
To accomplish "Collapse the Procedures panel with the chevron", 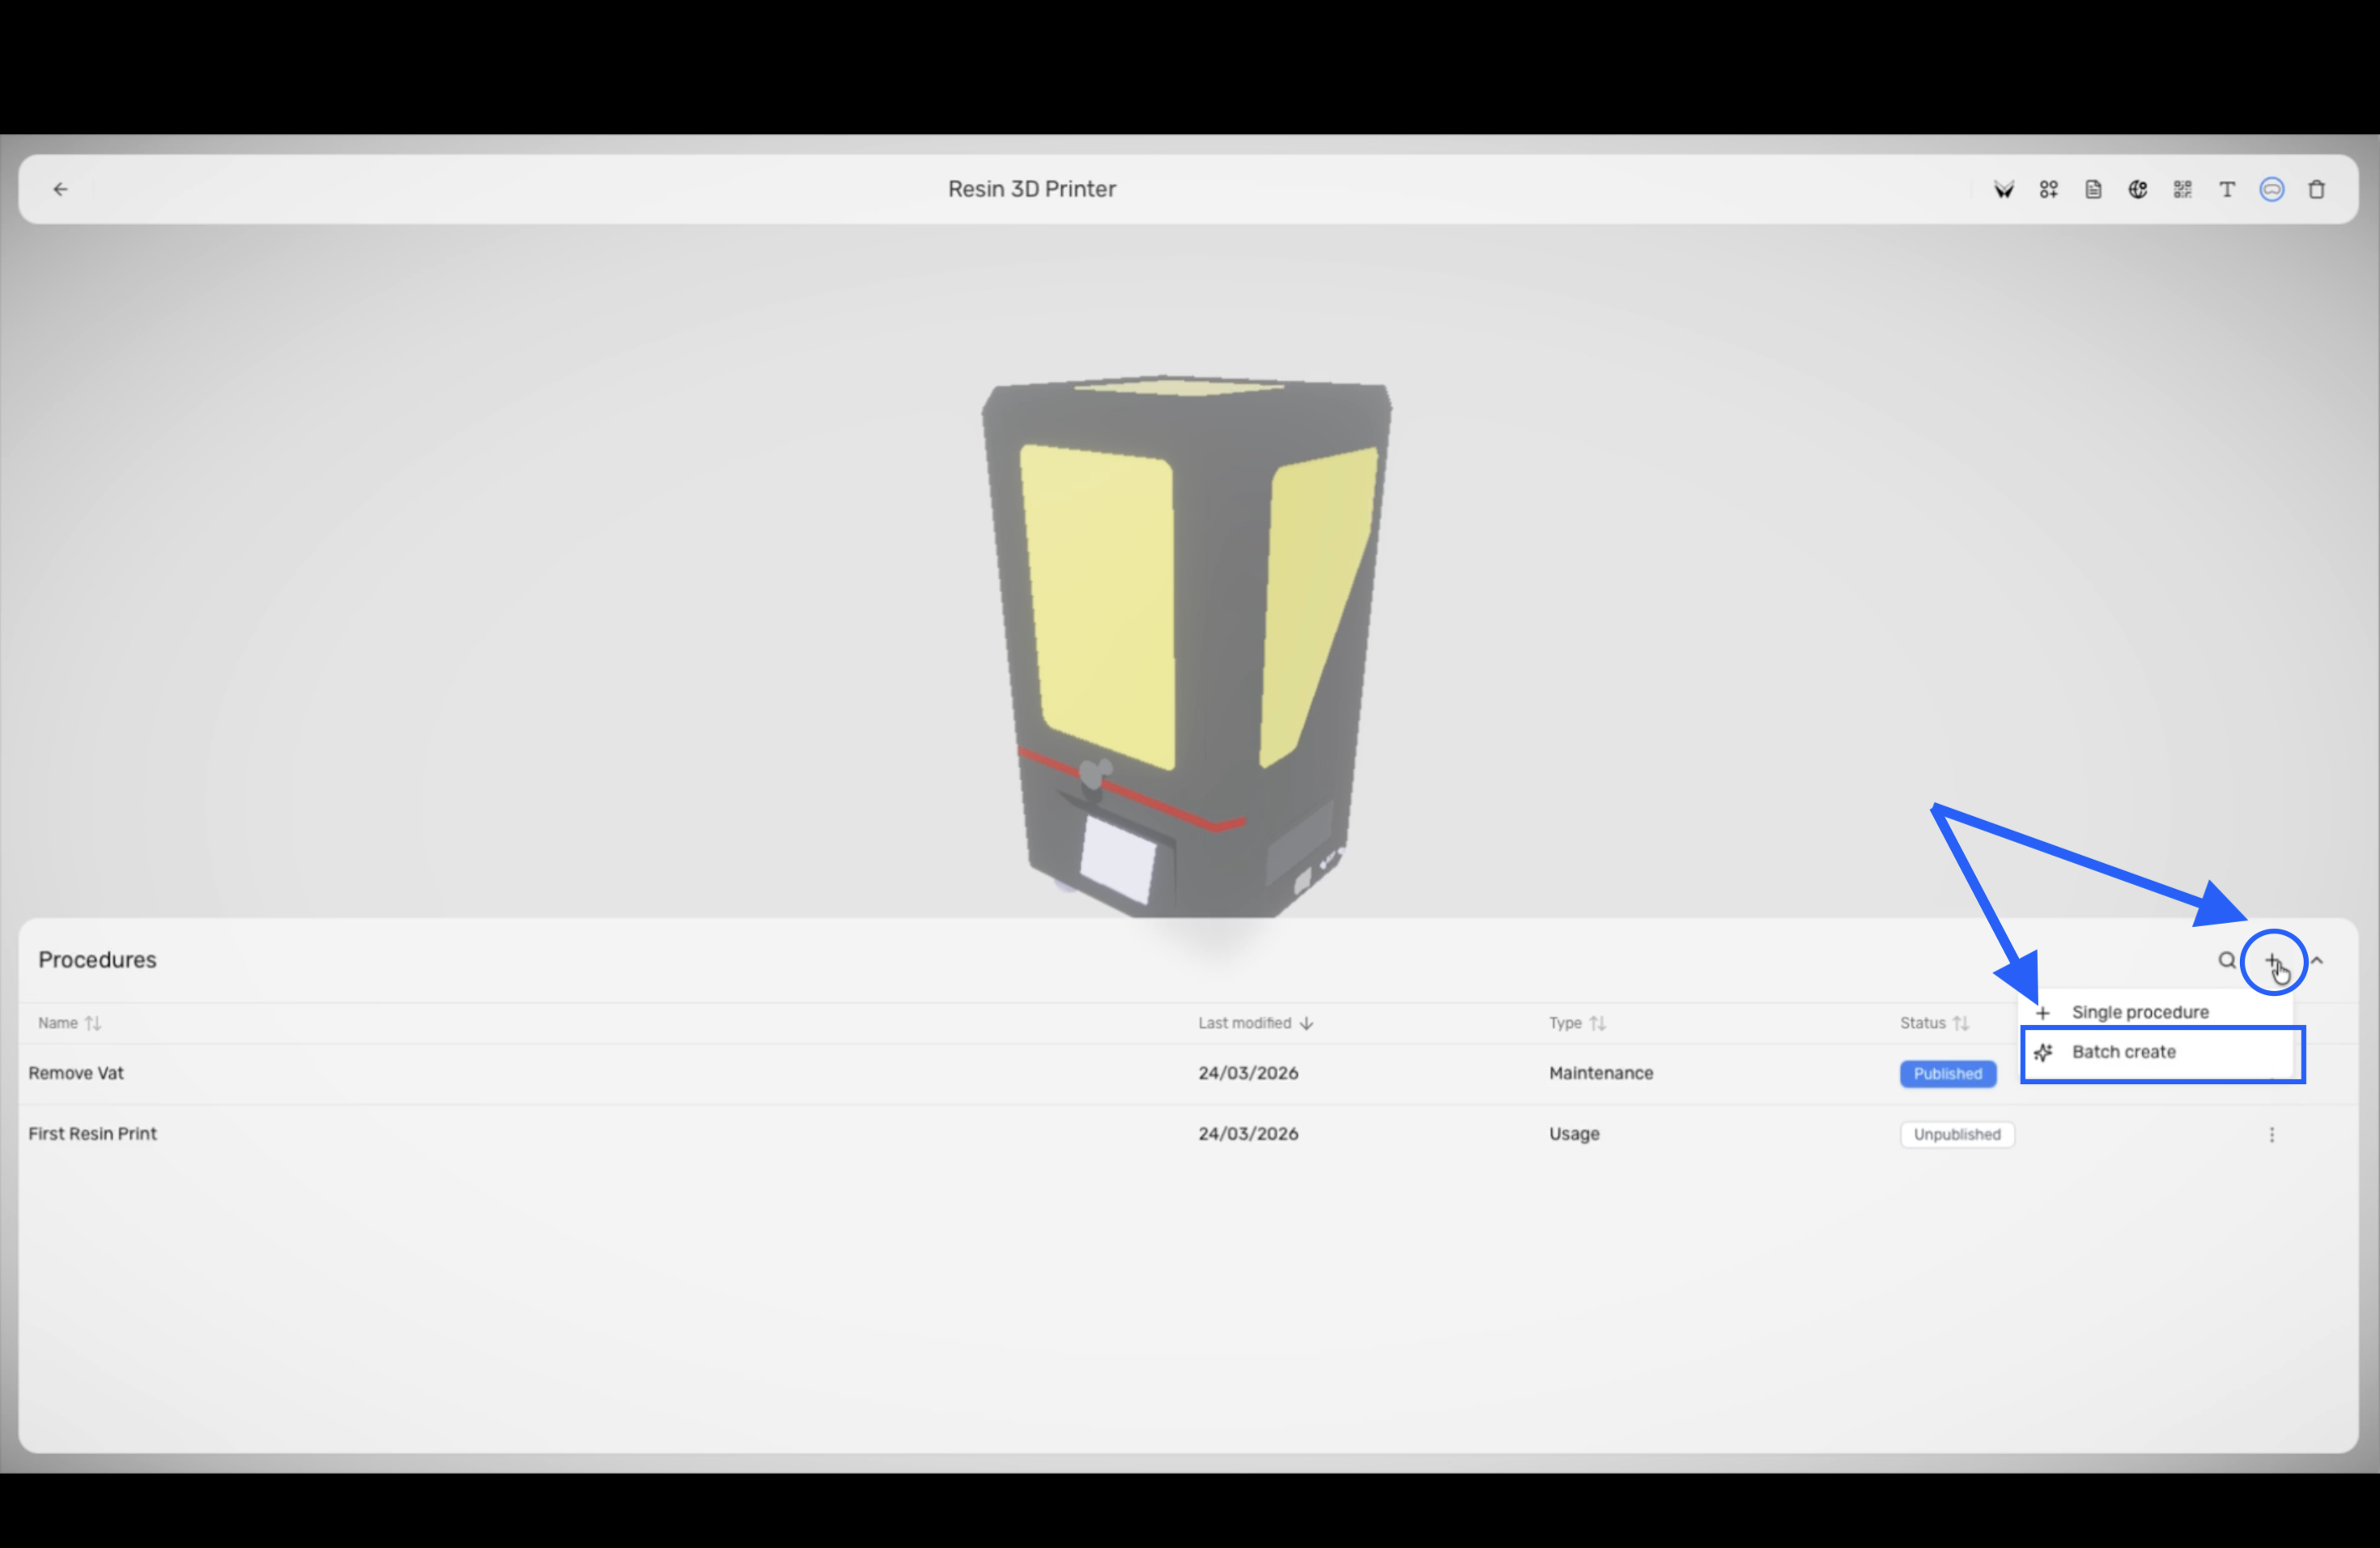I will point(2316,960).
